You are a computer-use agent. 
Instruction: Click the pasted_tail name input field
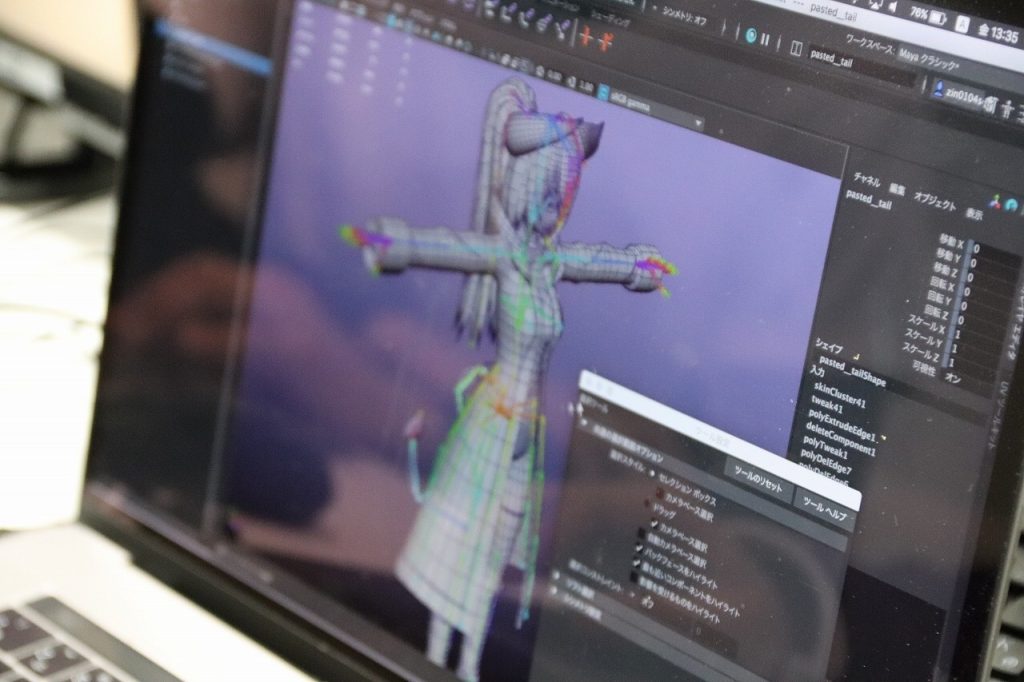tap(863, 67)
